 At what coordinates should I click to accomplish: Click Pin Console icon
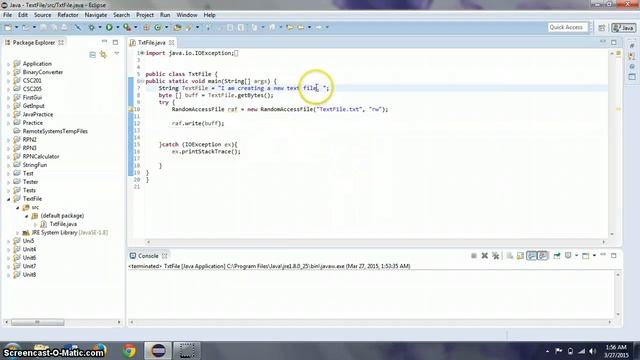pyautogui.click(x=557, y=256)
